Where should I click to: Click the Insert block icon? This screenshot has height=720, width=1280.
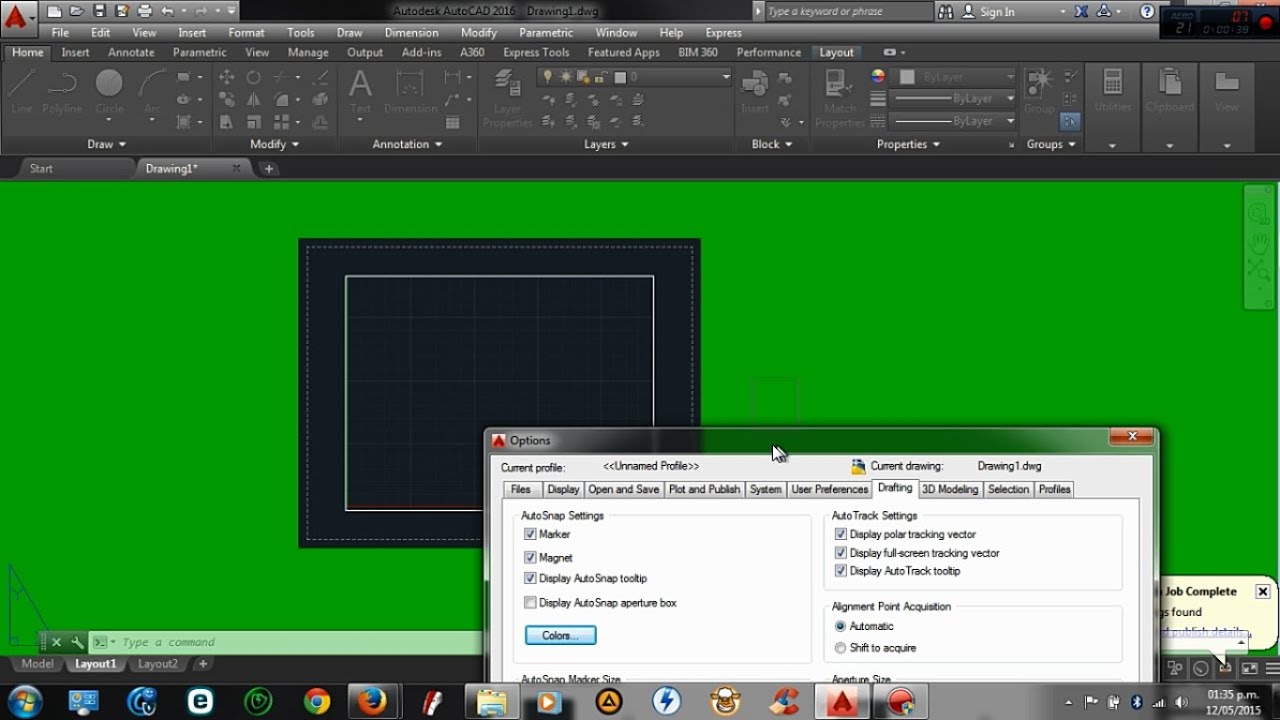(755, 90)
